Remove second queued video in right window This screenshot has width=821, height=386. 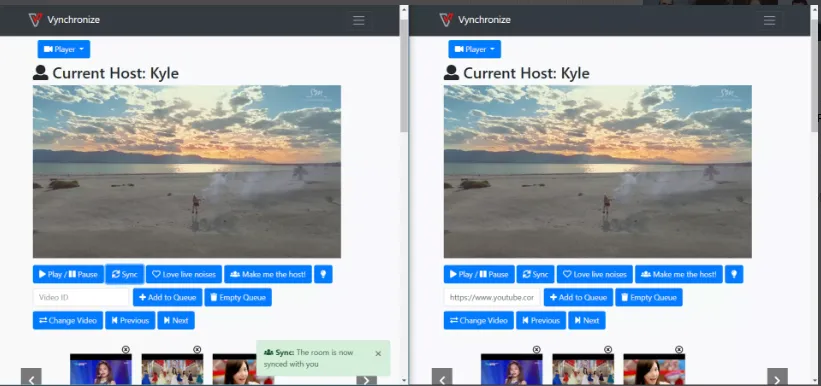(608, 349)
